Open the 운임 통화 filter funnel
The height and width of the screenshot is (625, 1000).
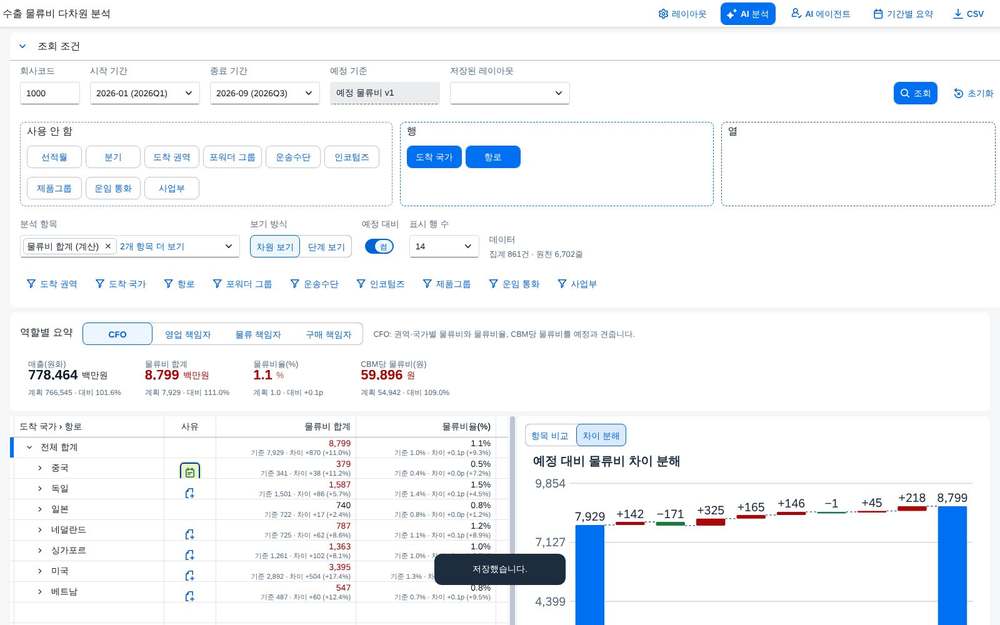point(494,284)
